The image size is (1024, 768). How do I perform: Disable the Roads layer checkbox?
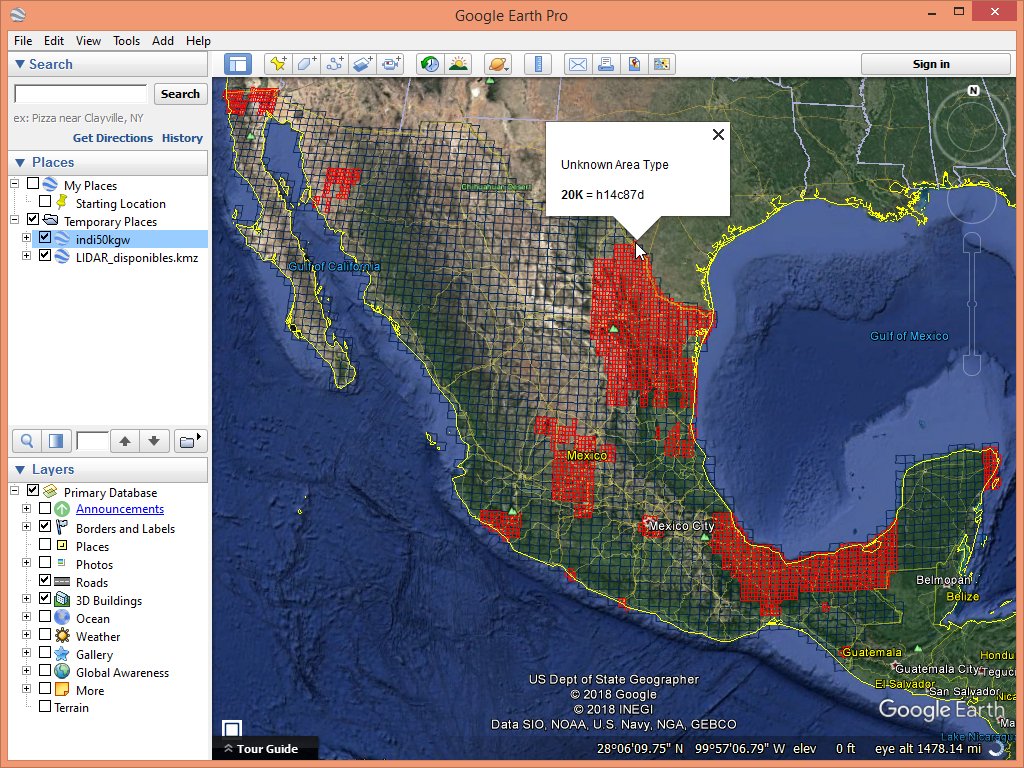click(x=45, y=581)
